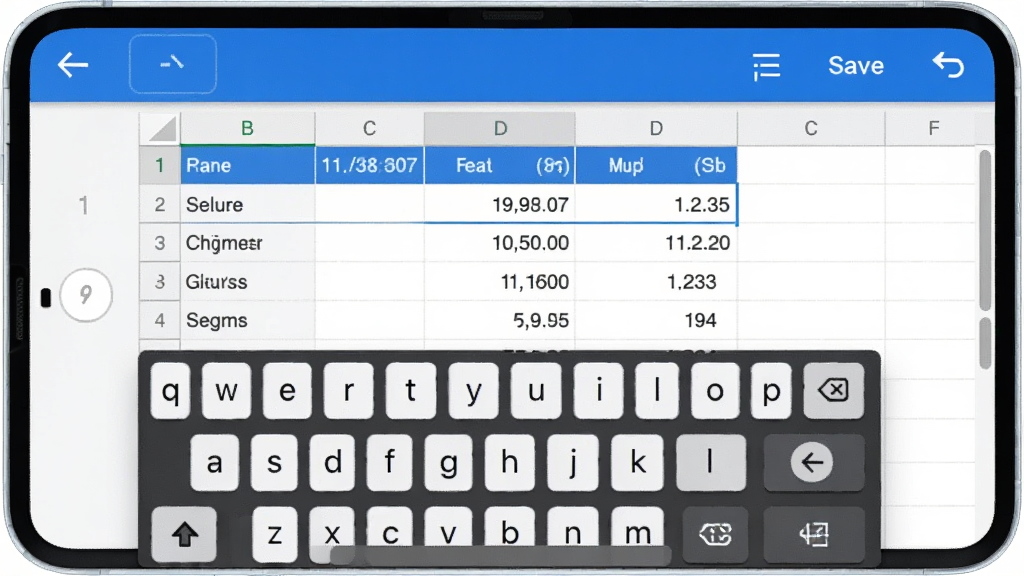Screen dimensions: 1024x576
Task: Select the cell "Glurss"
Action: [248, 281]
